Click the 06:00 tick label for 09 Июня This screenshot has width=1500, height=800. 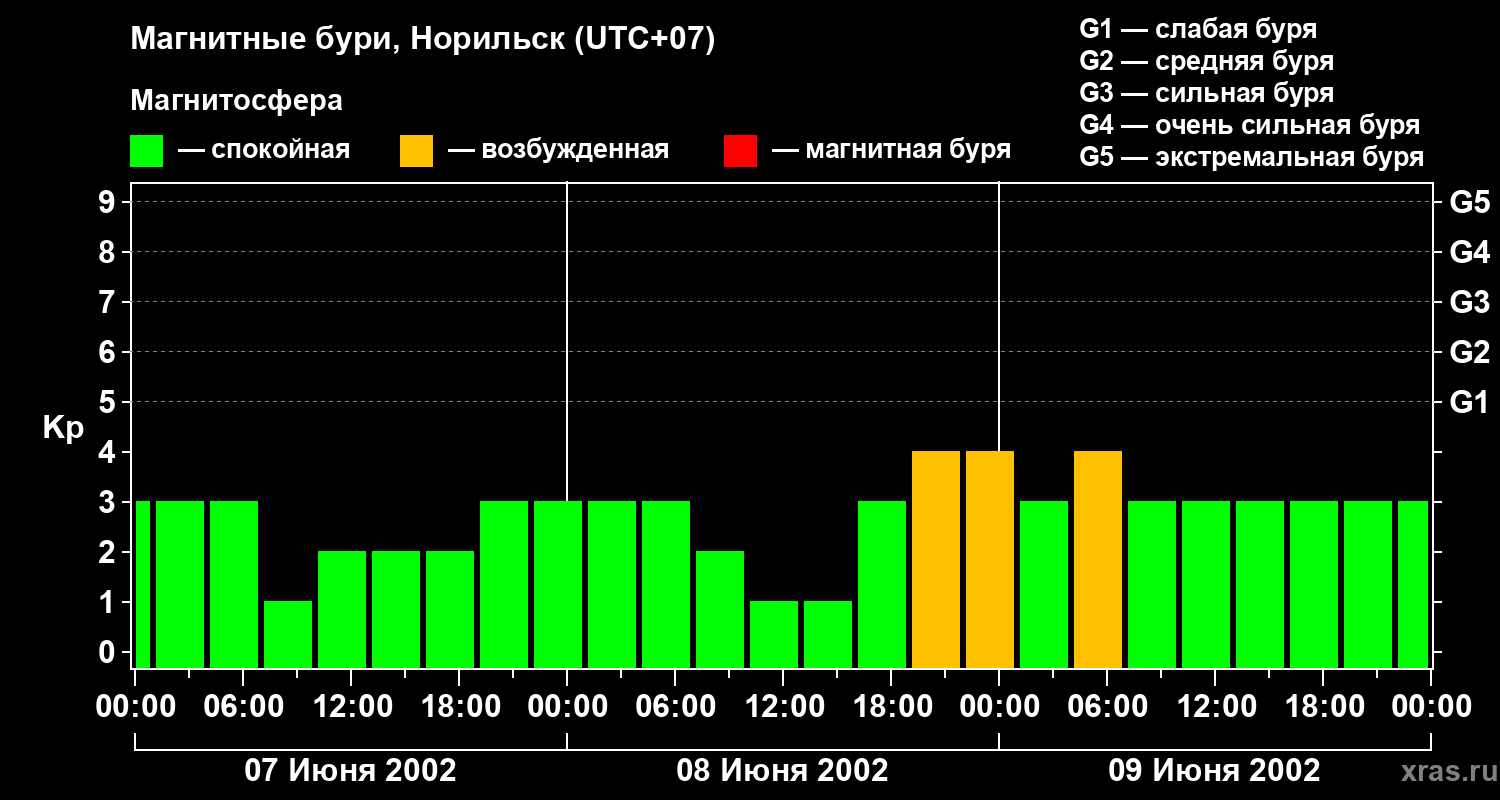pos(1107,706)
